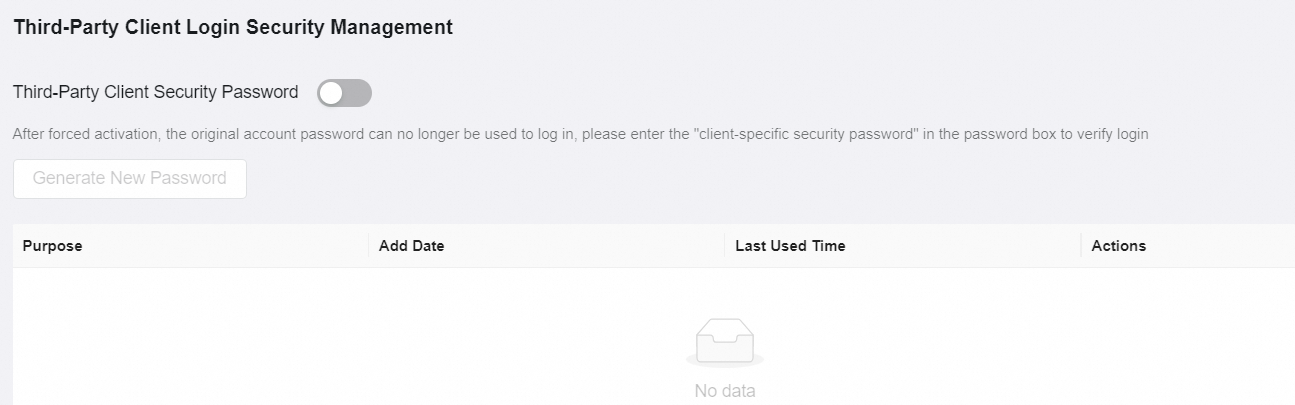Click the Third-Party Client Security Password label

(x=156, y=92)
